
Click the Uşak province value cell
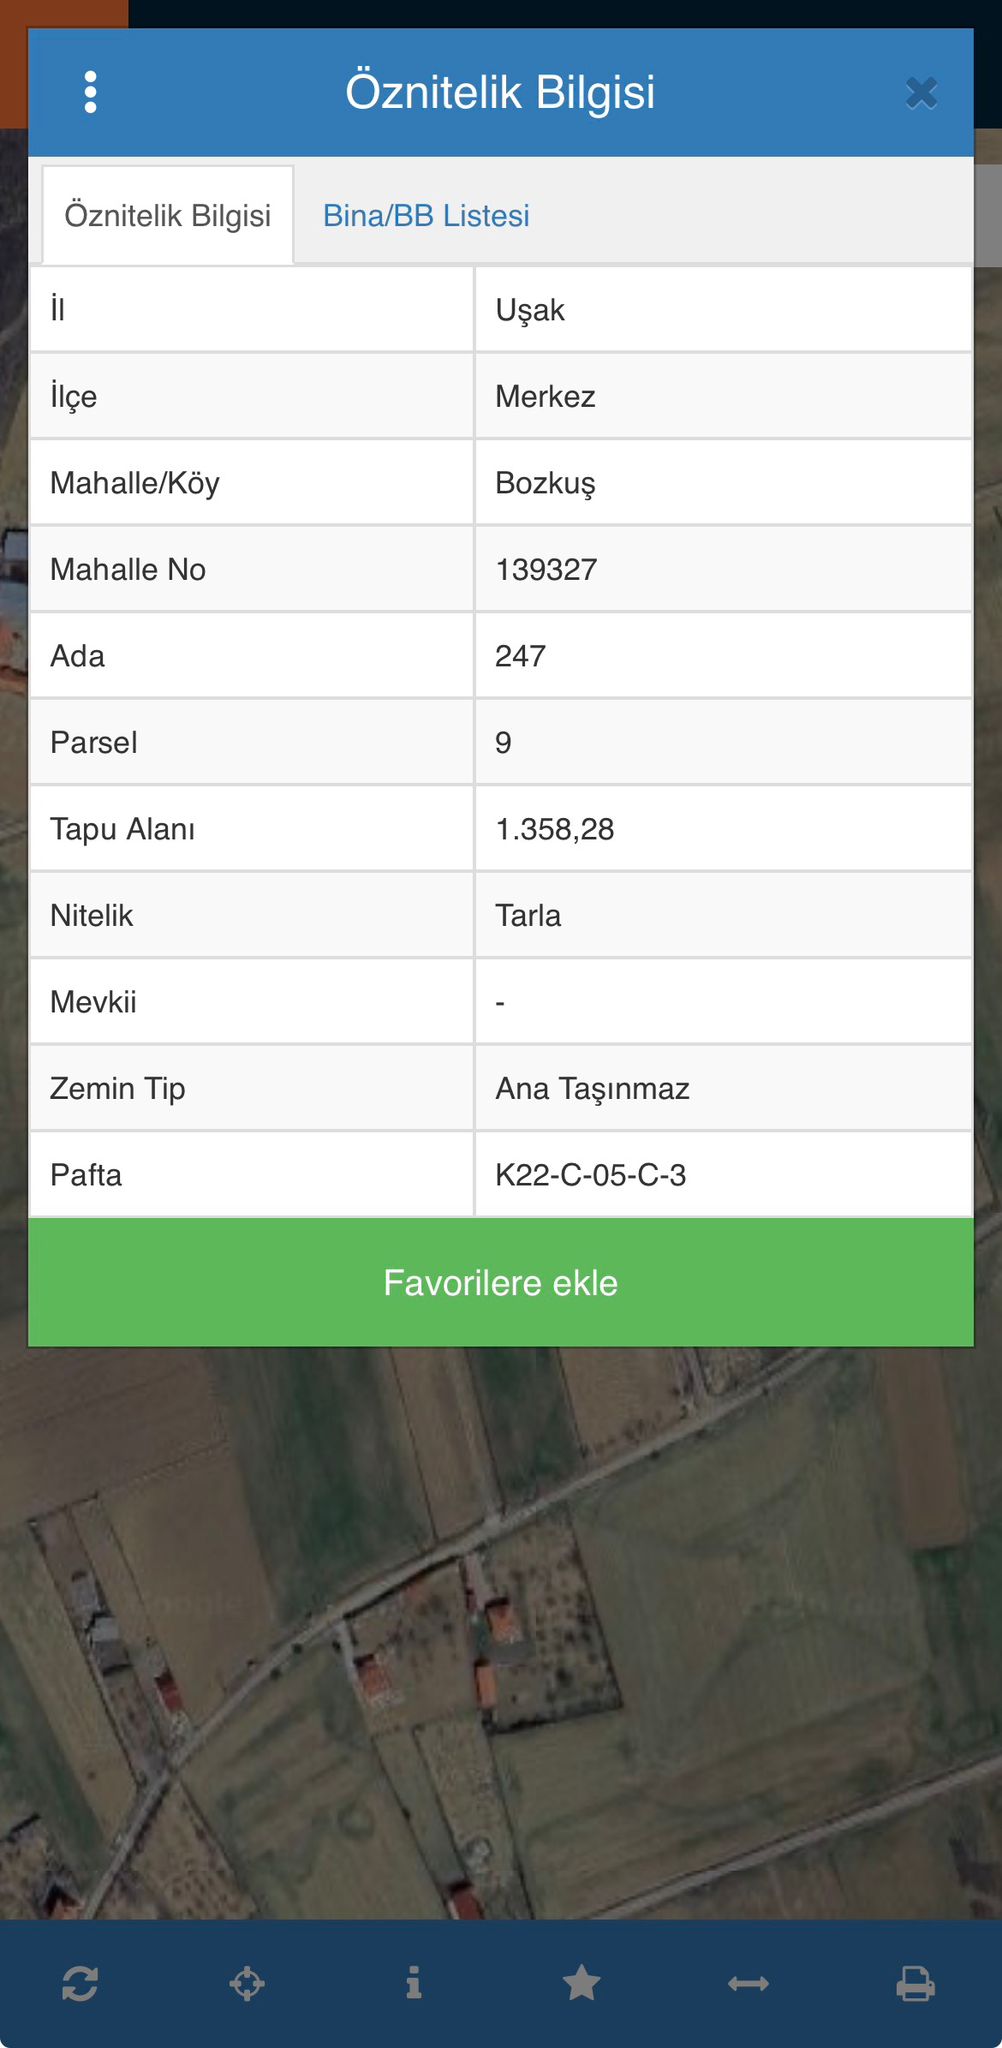[530, 310]
